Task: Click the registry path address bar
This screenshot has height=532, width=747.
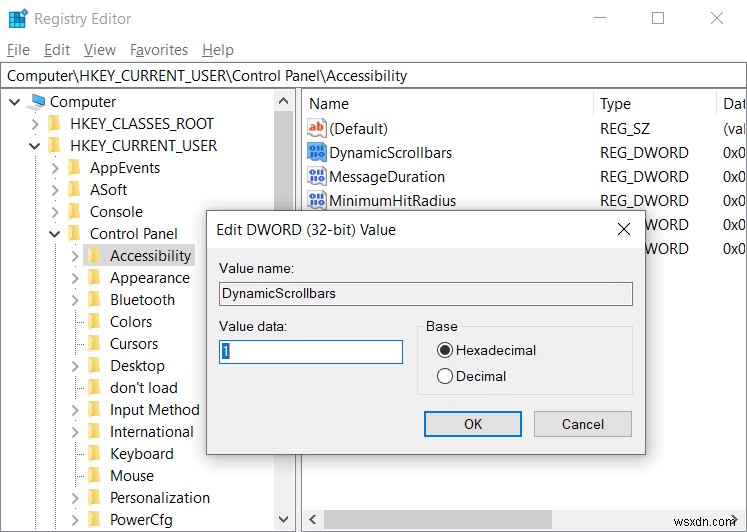Action: (374, 76)
